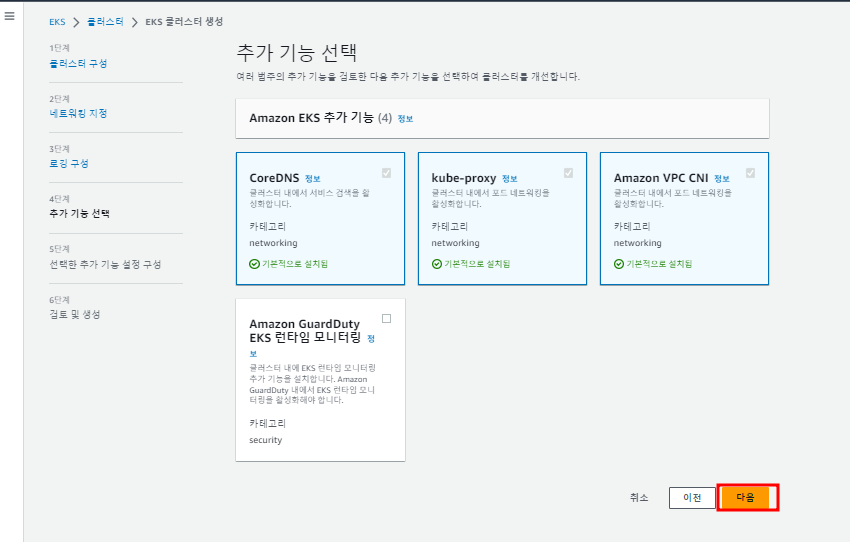Click the kube-proxy card title
Viewport: 850px width, 542px height.
[x=464, y=178]
